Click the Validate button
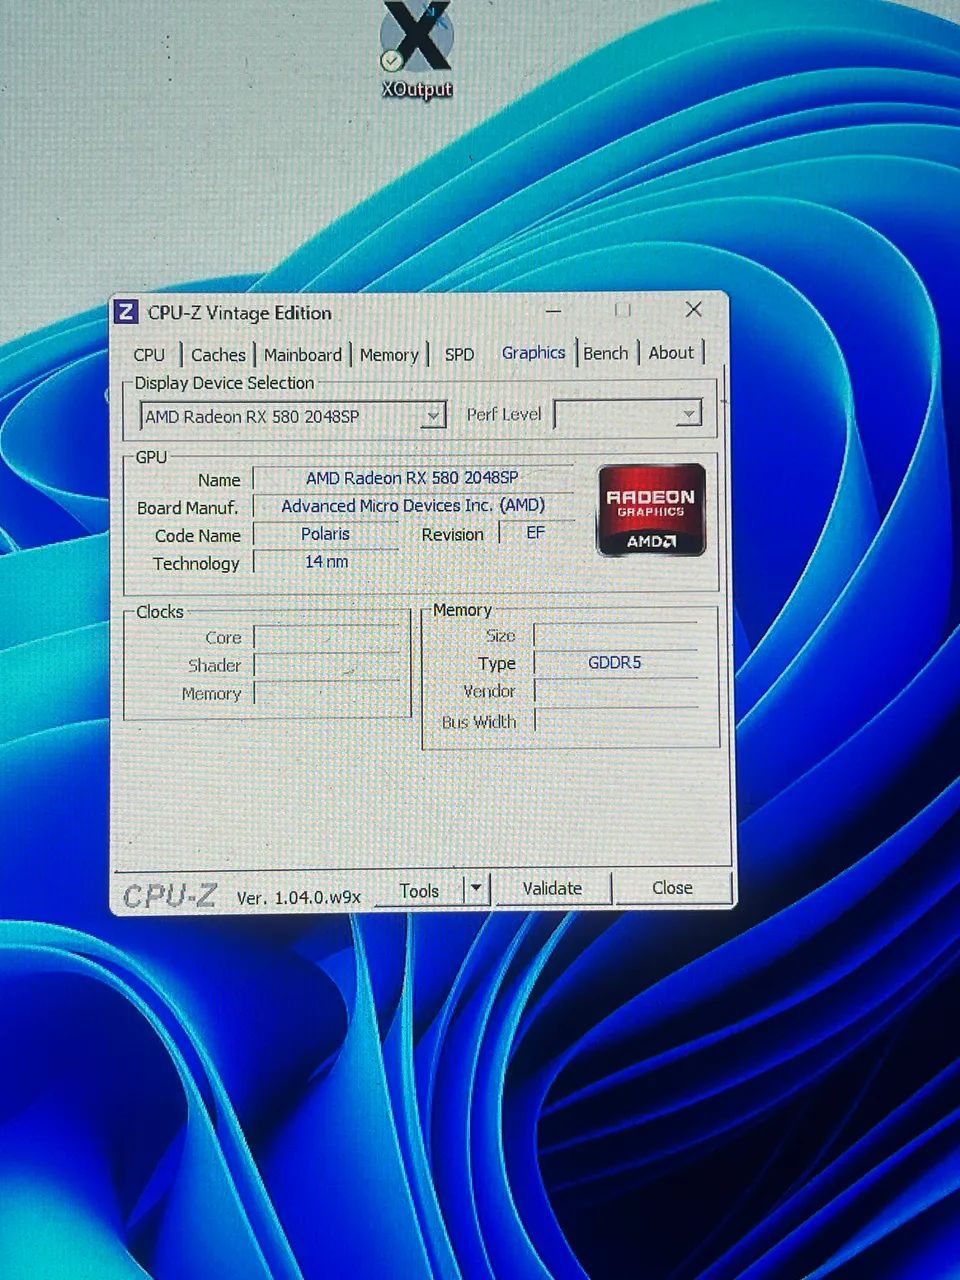The width and height of the screenshot is (960, 1280). (552, 888)
